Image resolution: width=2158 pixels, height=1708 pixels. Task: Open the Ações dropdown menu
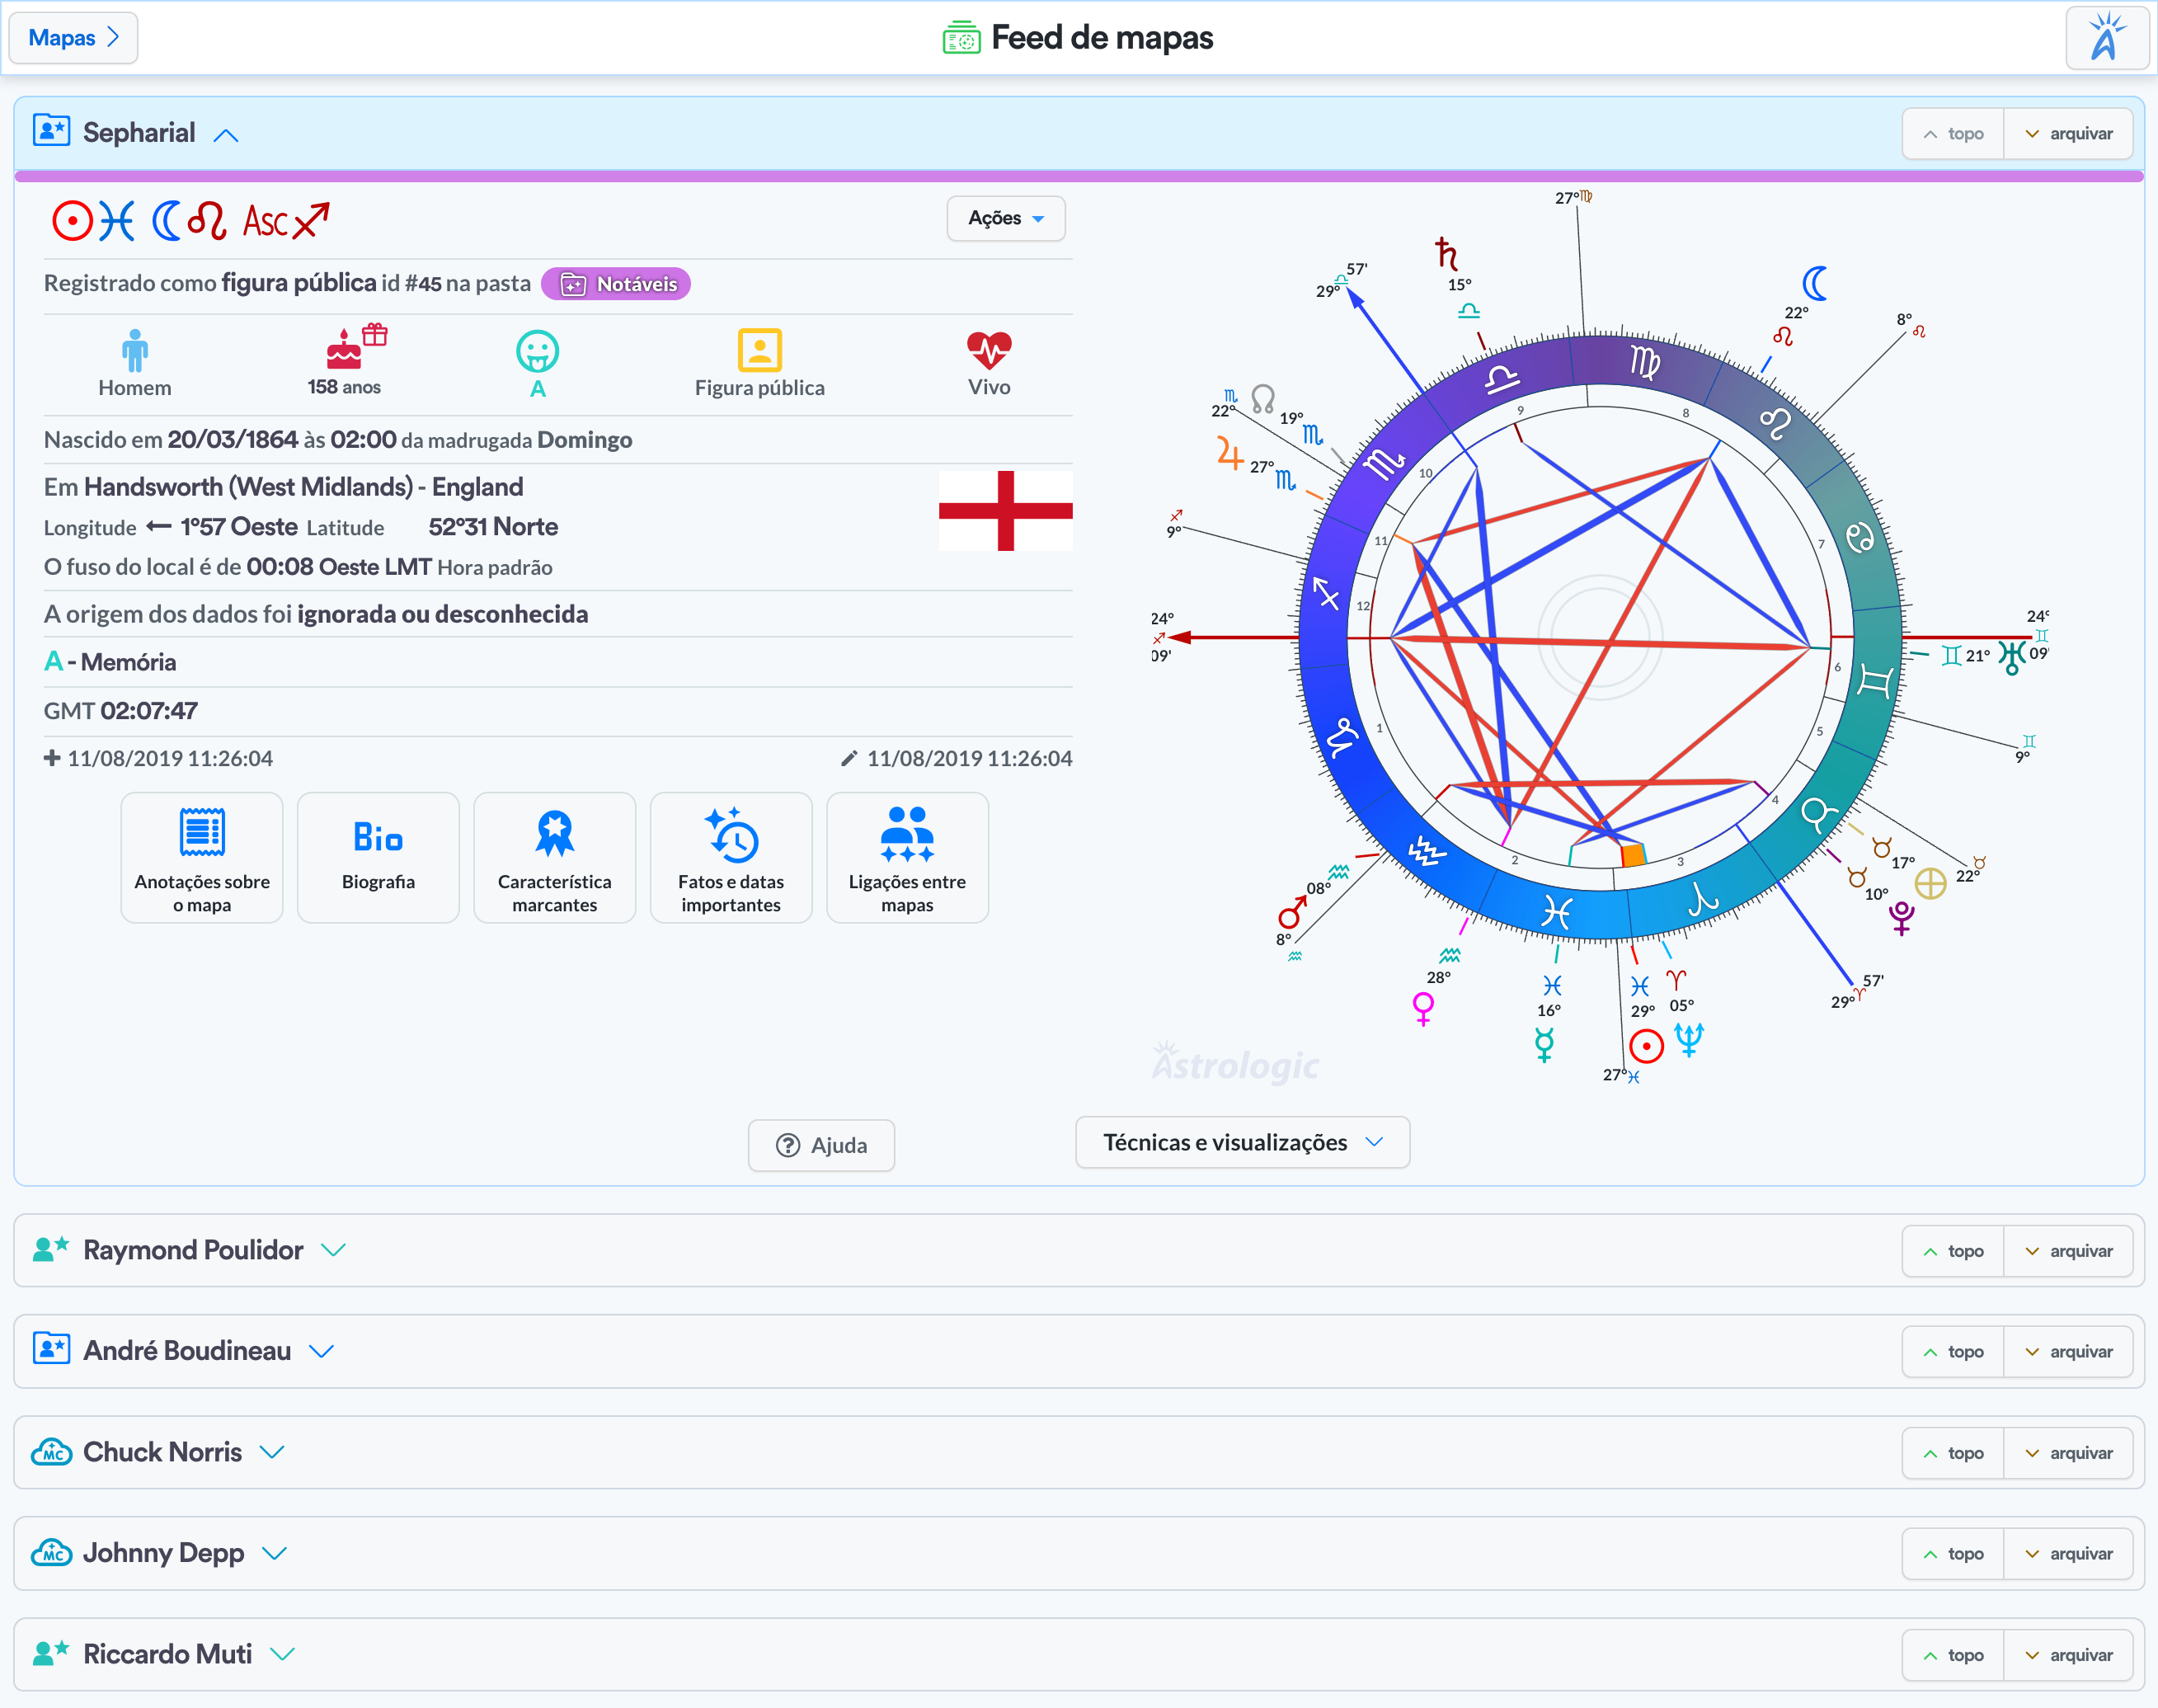(1005, 218)
